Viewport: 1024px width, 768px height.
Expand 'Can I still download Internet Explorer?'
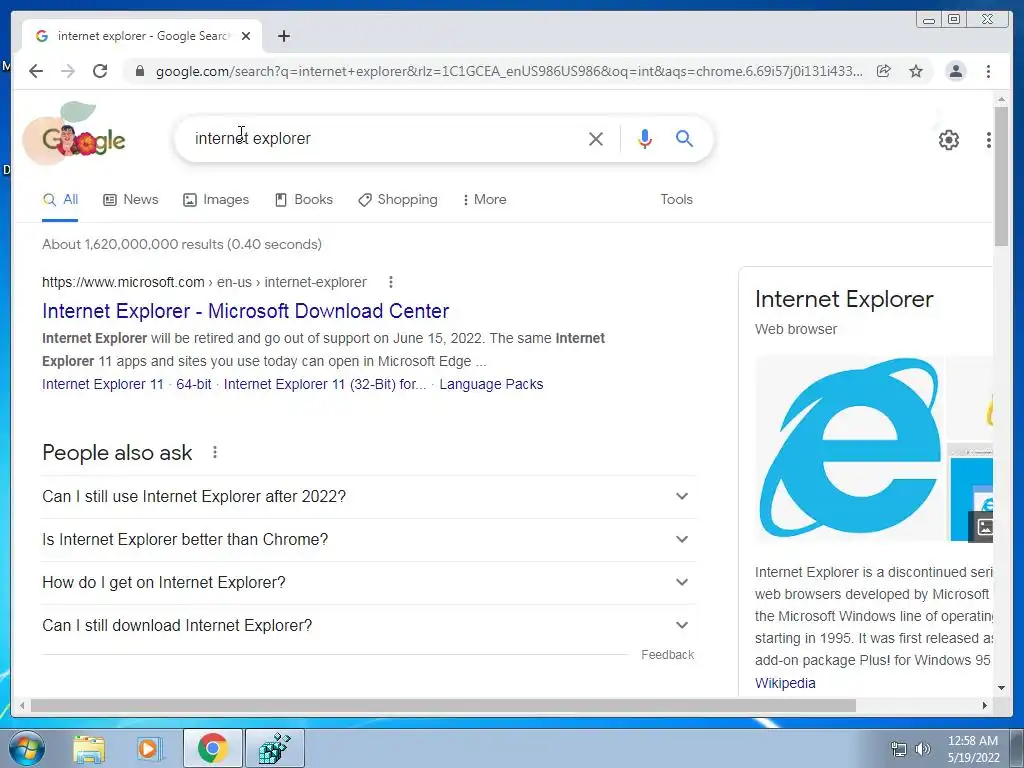369,626
